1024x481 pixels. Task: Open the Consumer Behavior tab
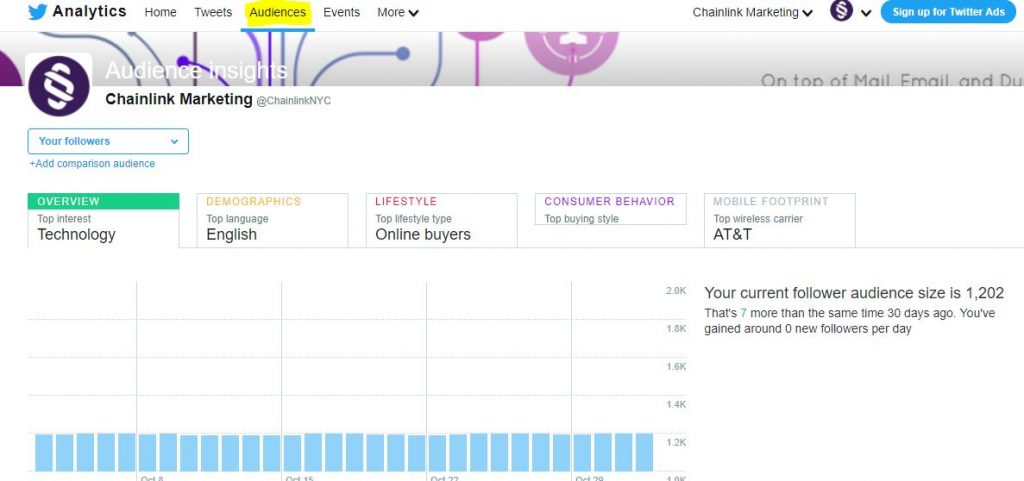tap(610, 209)
